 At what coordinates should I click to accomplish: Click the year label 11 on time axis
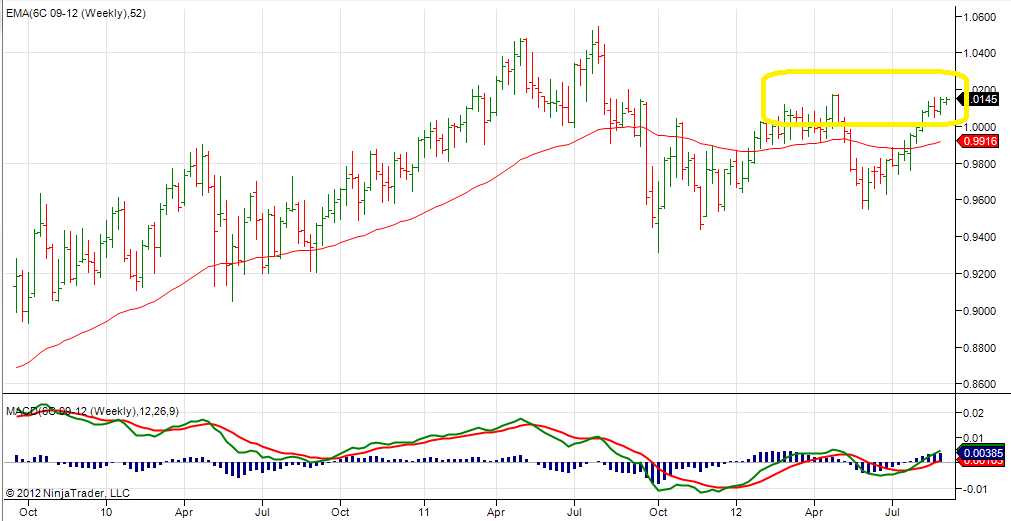(424, 513)
